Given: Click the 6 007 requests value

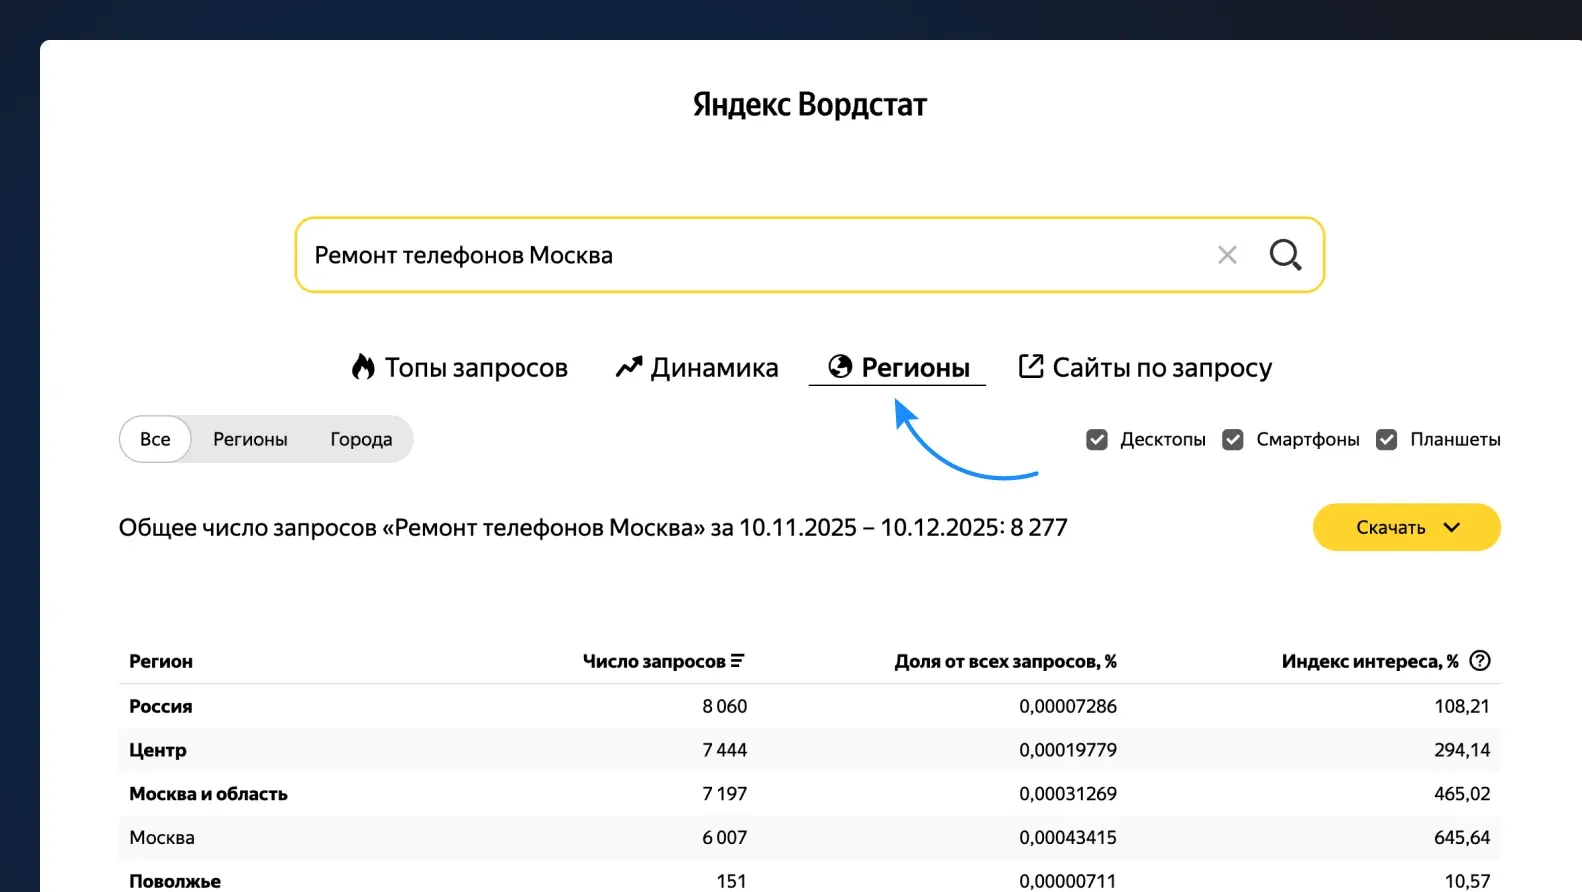Looking at the screenshot, I should pos(724,838).
